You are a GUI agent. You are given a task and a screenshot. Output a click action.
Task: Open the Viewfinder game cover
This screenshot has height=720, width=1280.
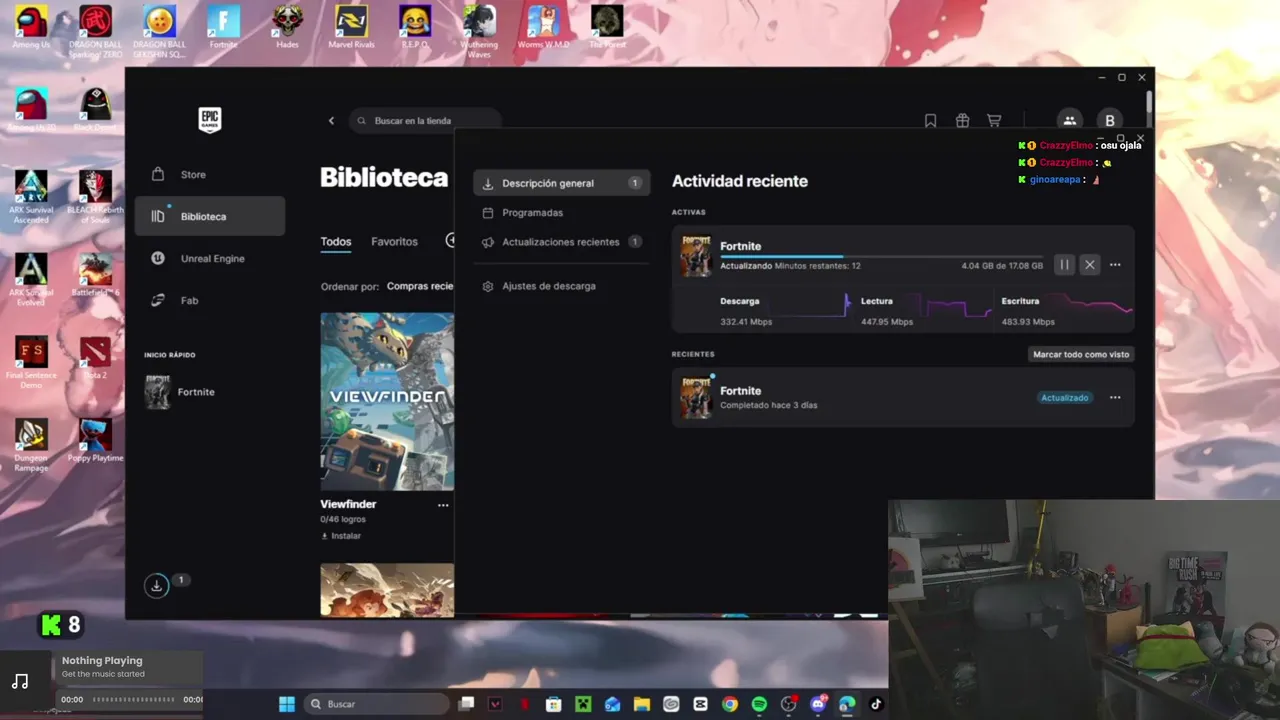coord(387,402)
